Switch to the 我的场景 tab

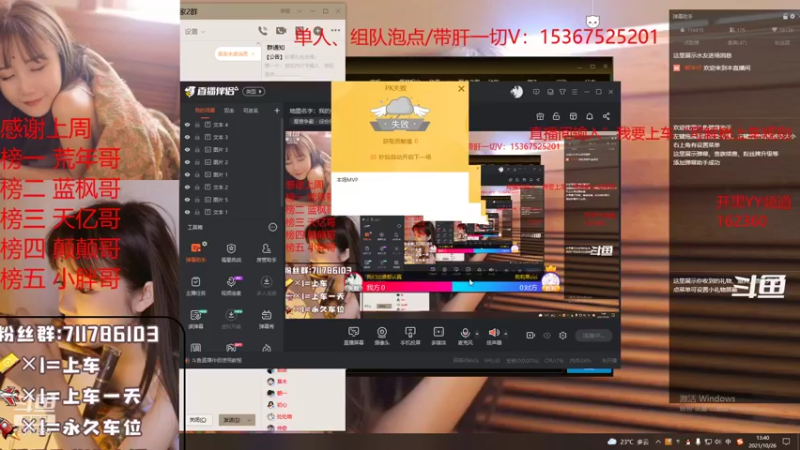click(x=205, y=110)
